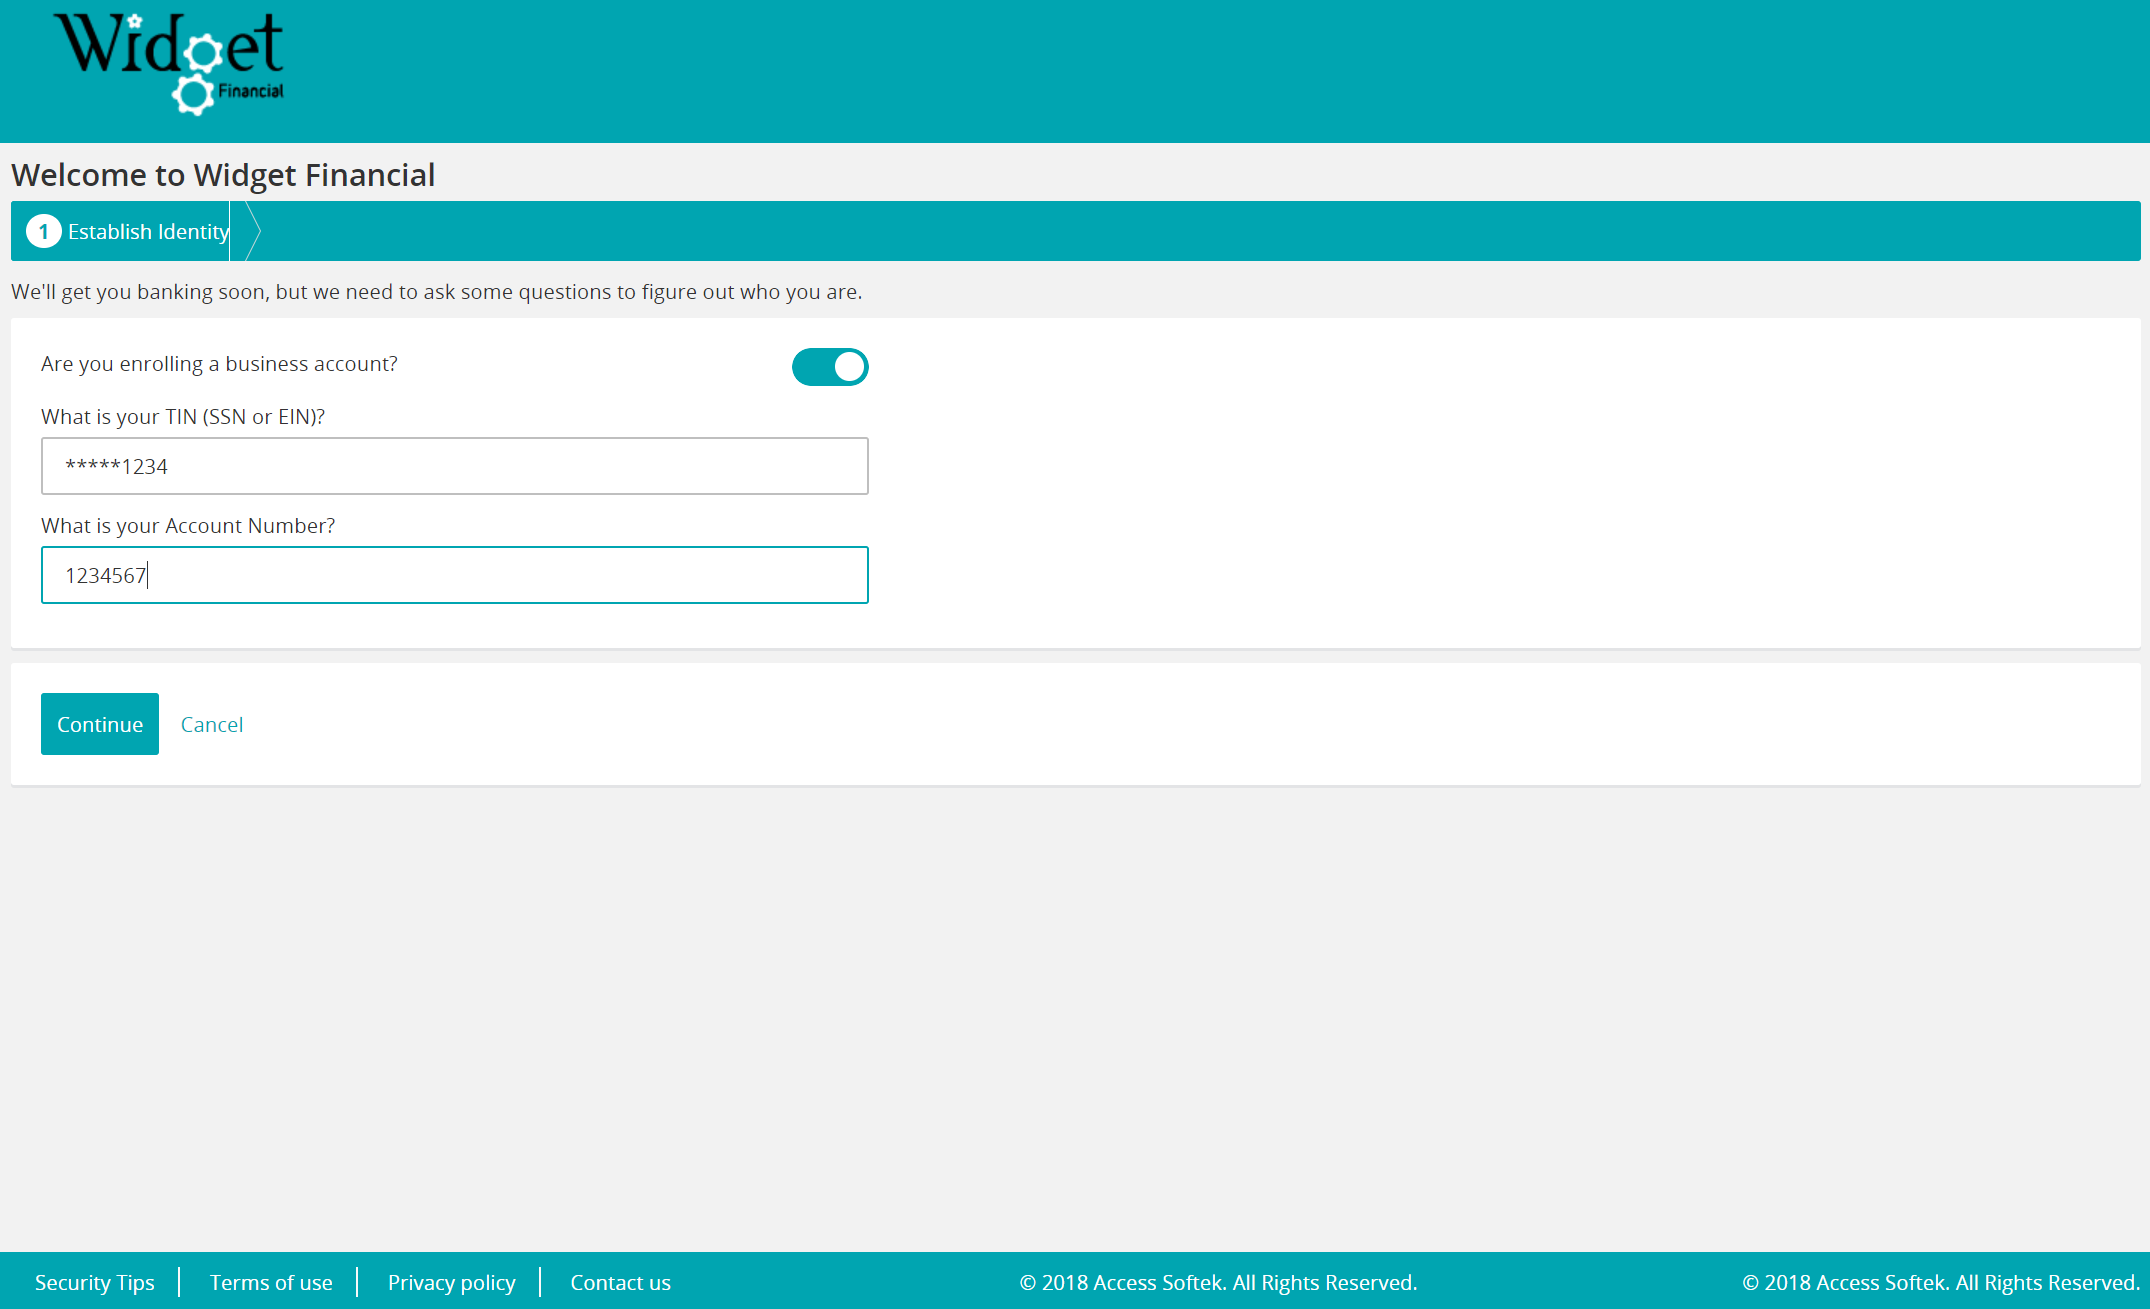Open Terms of use in the footer
Screen dimensions: 2150x1309
coord(270,1282)
